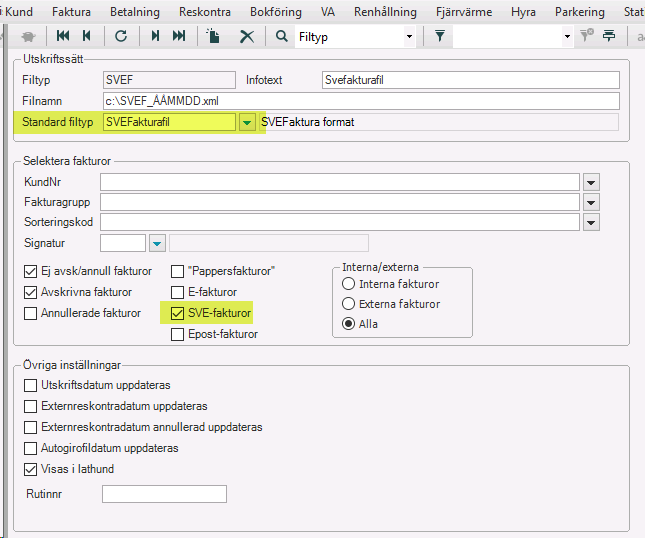Screen dimensions: 645x538
Task: Expand the Standard filtyp dropdown
Action: (247, 122)
